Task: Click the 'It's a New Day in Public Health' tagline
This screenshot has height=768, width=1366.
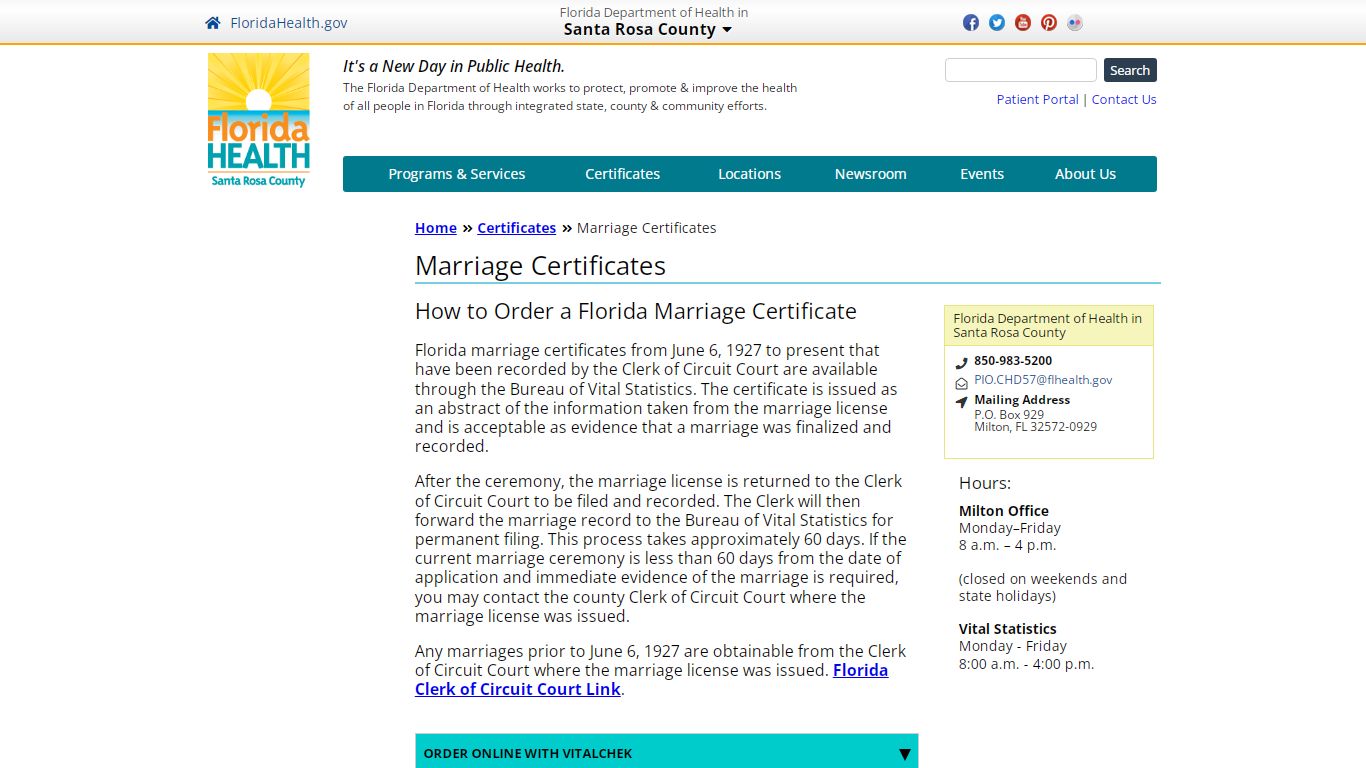Action: [x=454, y=66]
